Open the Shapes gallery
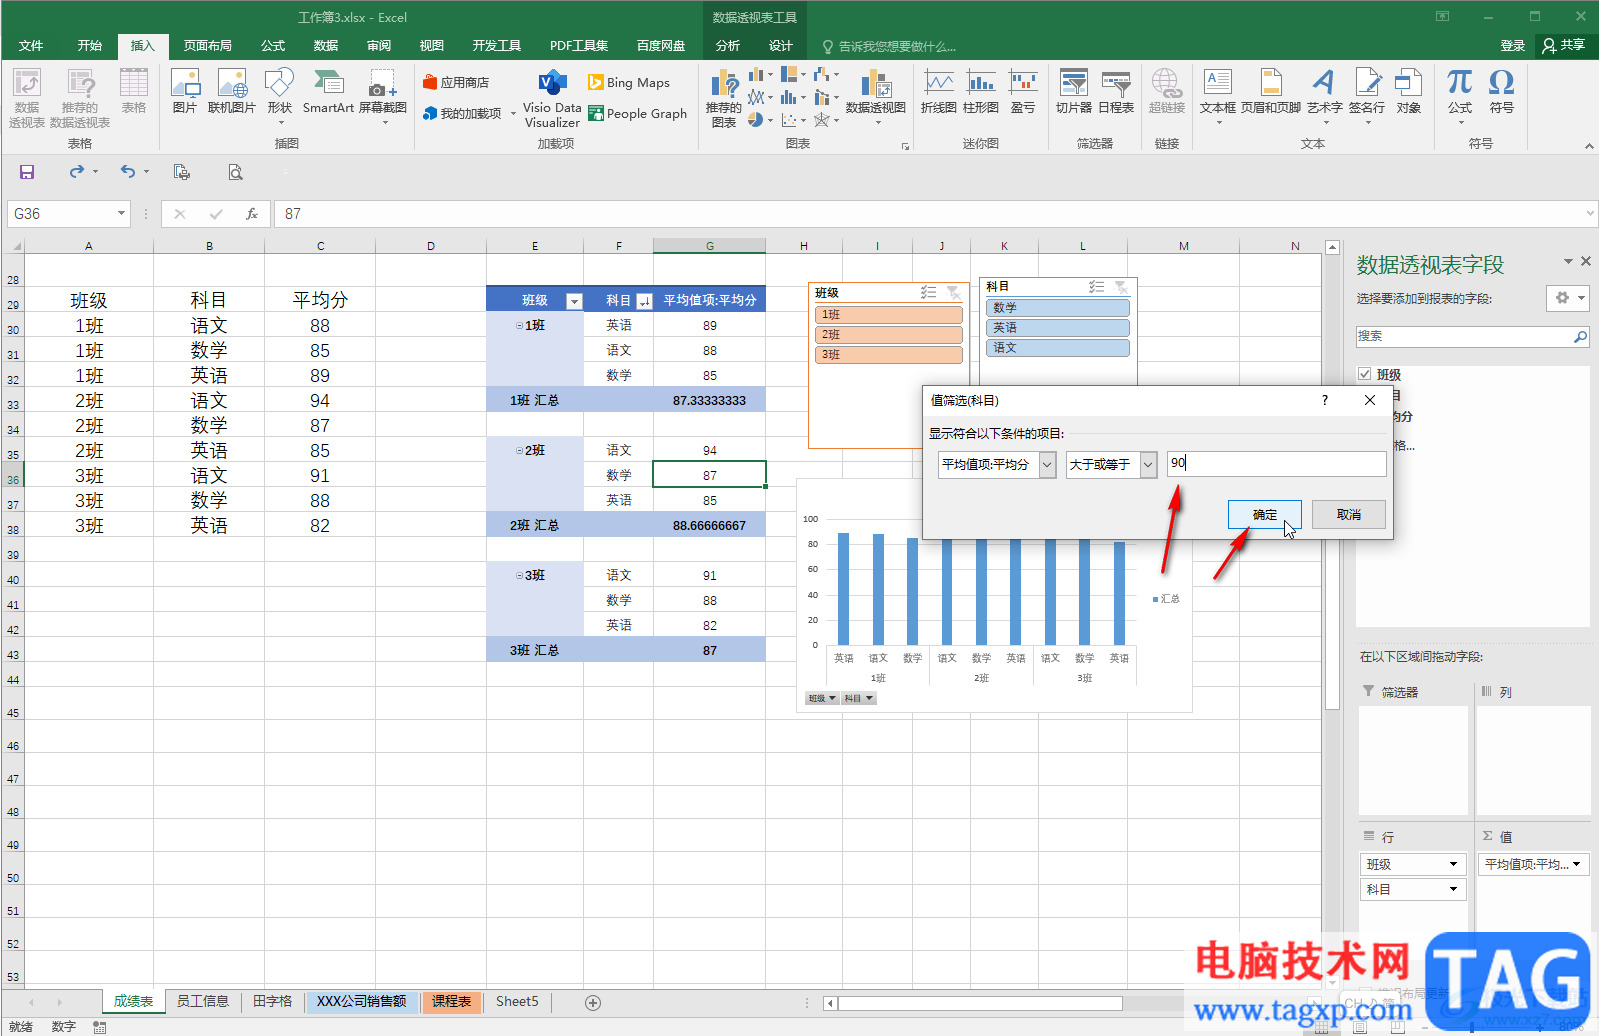 280,95
